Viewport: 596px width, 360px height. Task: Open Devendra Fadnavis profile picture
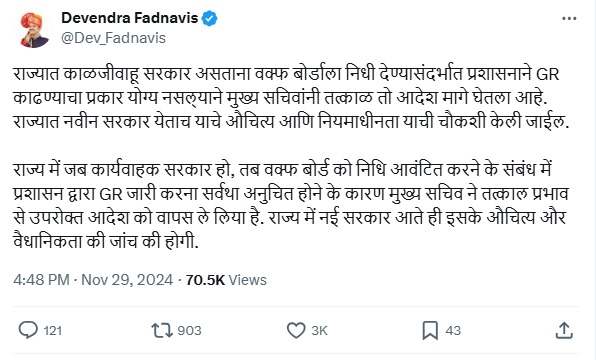click(34, 30)
